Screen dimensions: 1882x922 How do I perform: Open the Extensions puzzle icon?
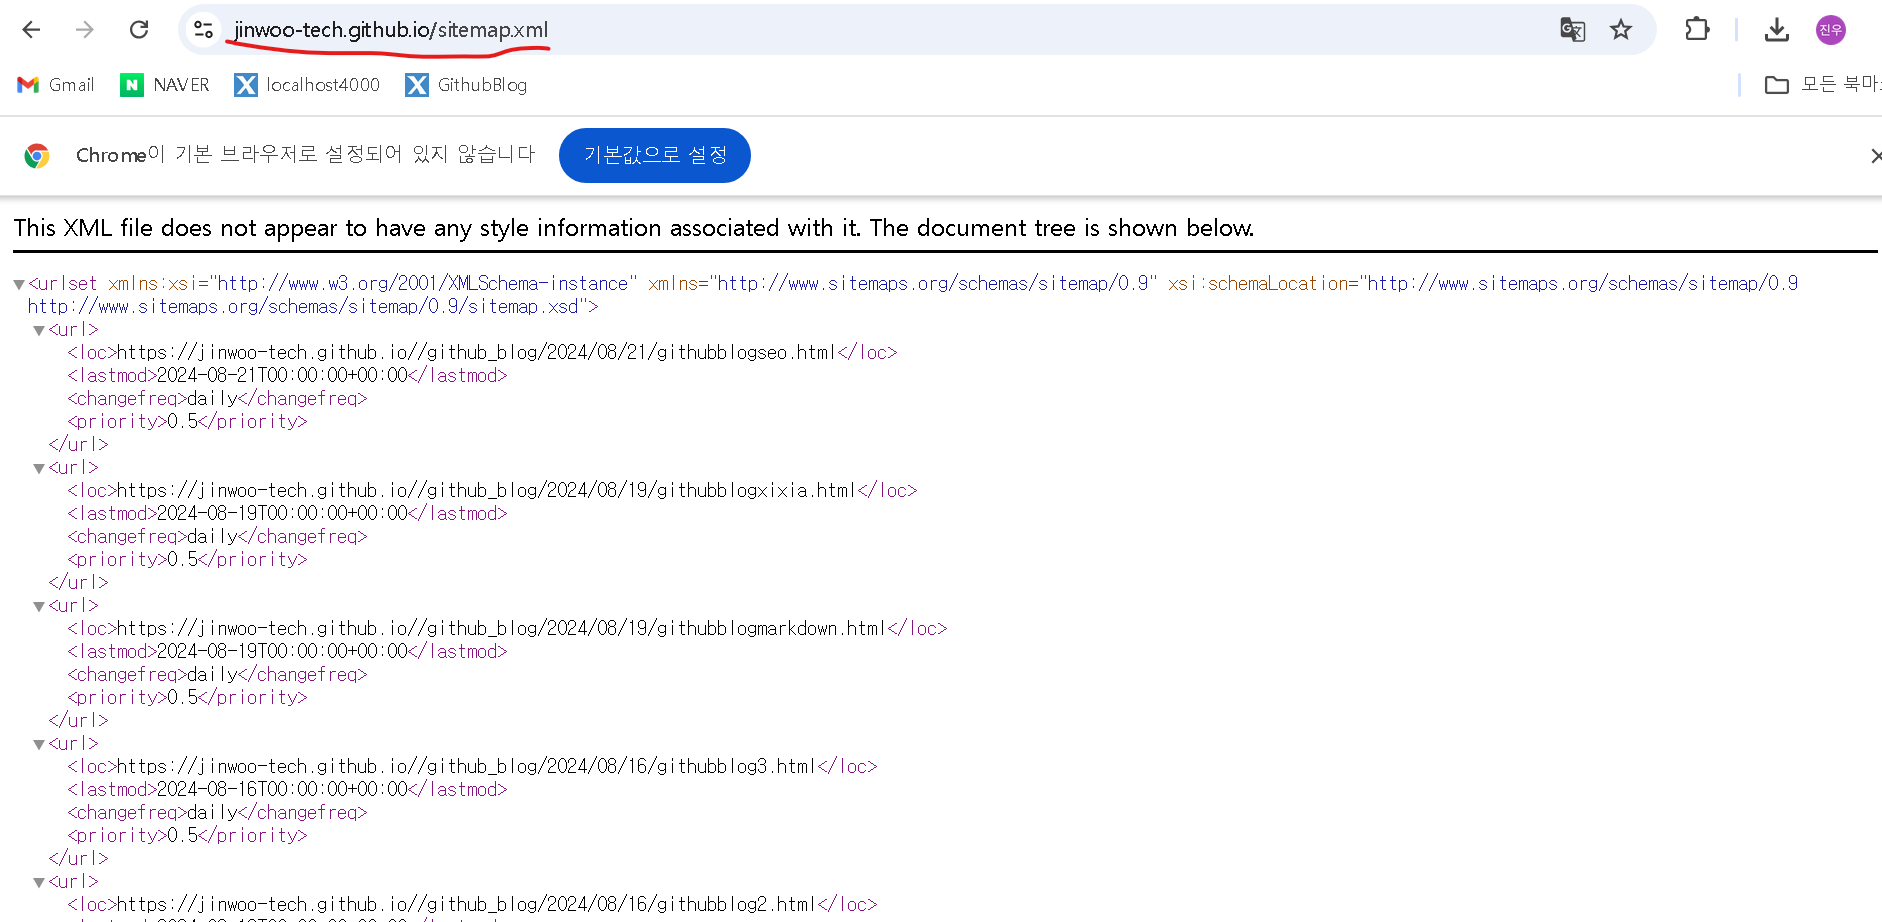[1697, 30]
